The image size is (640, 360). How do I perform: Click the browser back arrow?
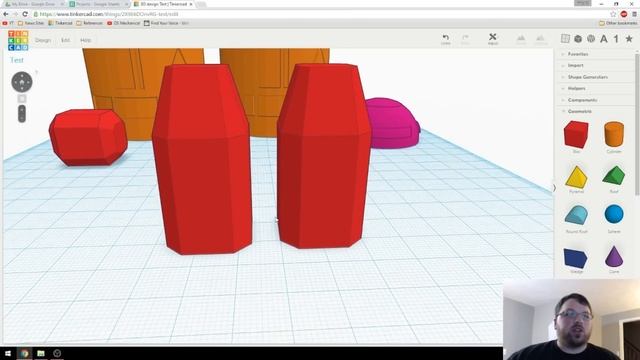point(6,14)
